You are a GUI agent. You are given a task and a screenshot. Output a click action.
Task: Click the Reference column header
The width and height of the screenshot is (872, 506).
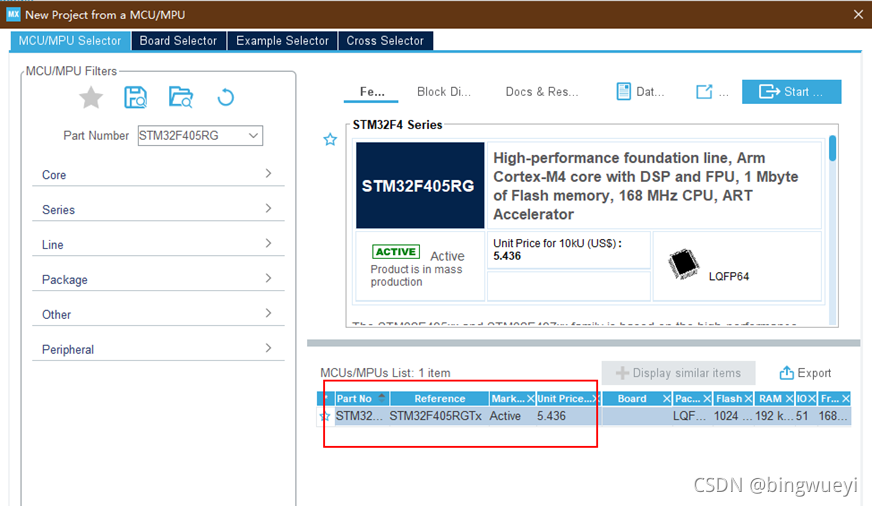[439, 399]
